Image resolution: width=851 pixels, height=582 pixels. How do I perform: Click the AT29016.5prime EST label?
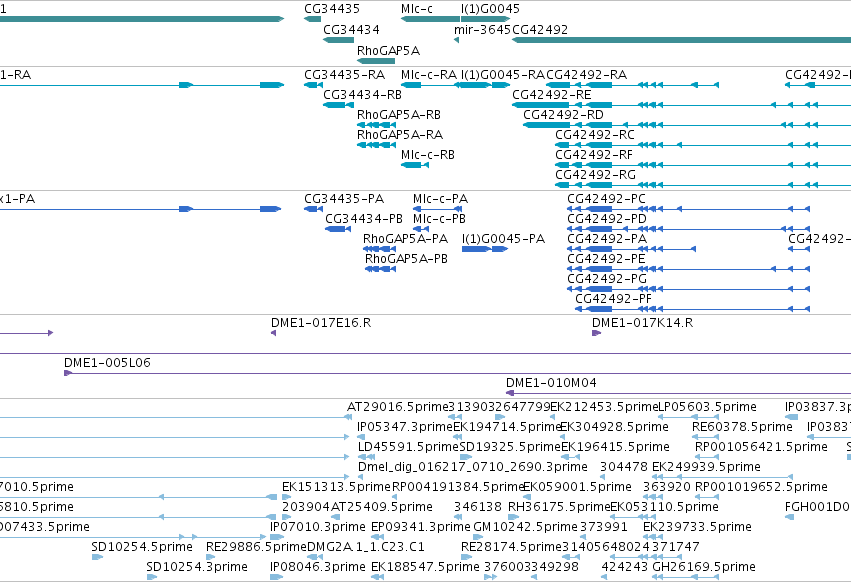(397, 407)
